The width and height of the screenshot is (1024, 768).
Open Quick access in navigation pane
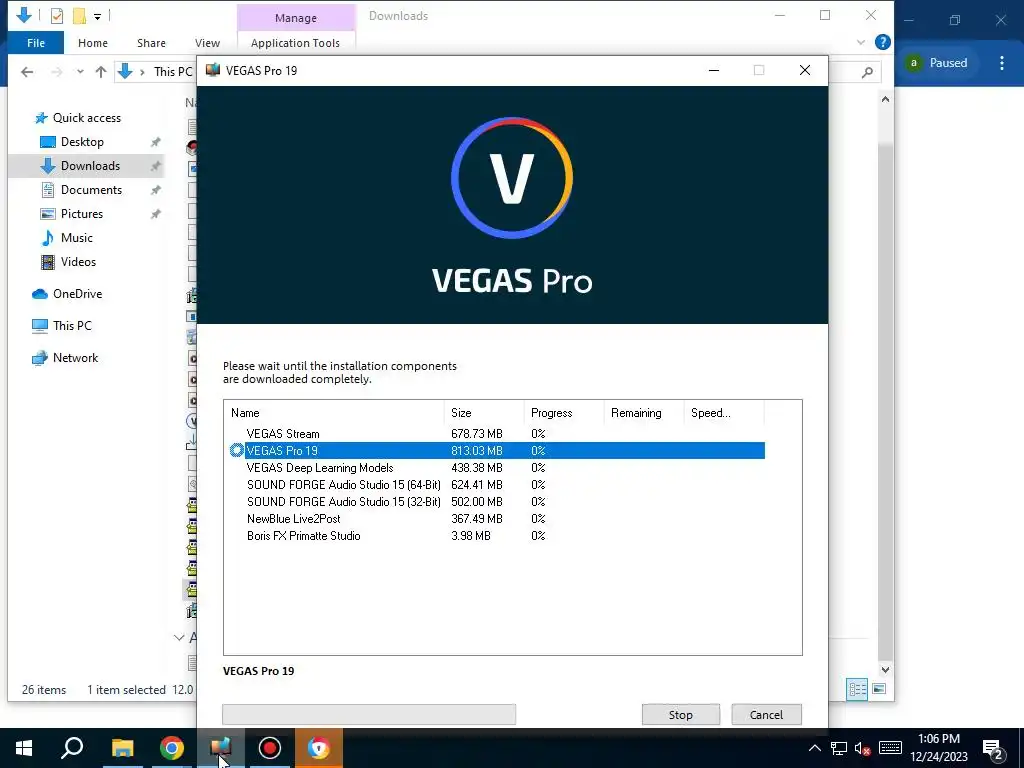point(87,118)
